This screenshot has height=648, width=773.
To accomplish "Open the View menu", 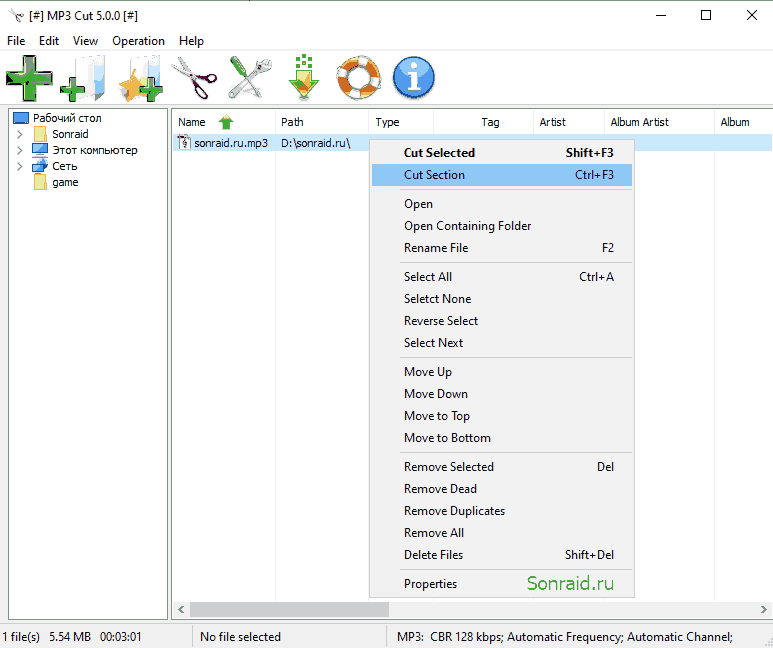I will (x=85, y=41).
